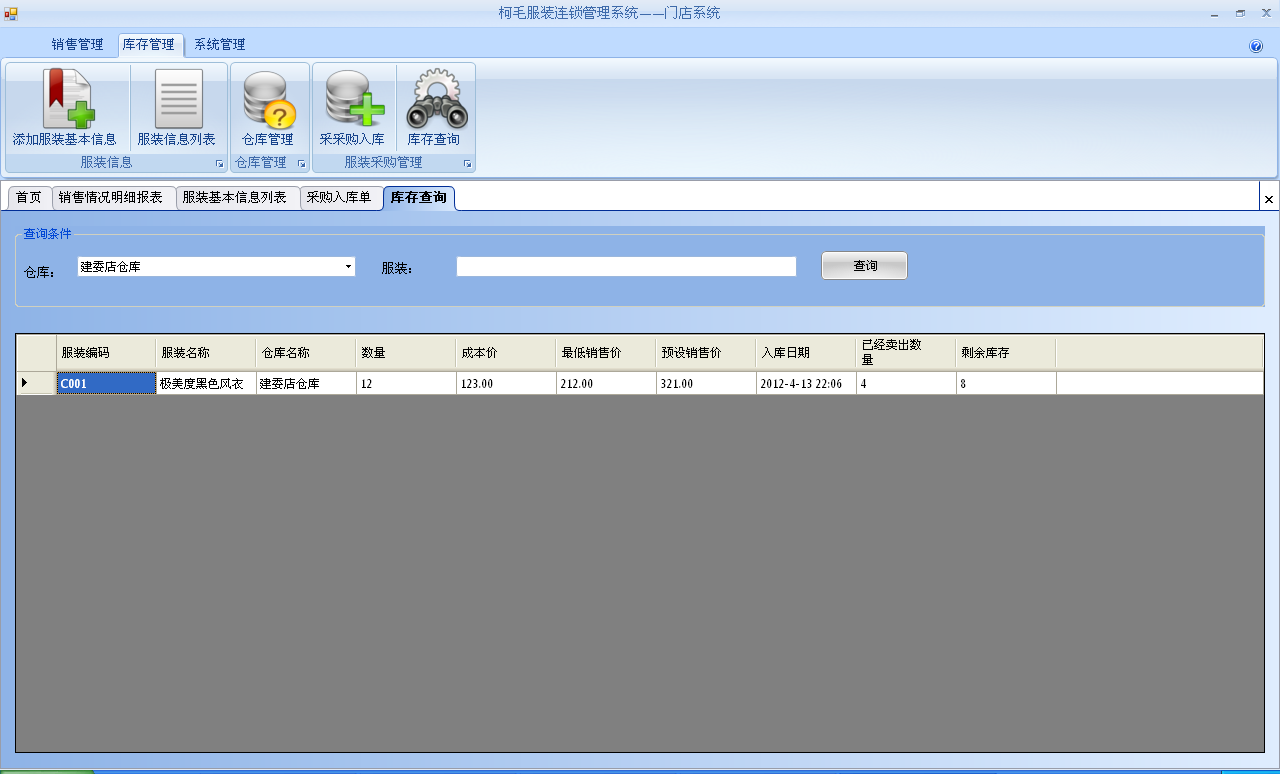Expand the 服装信息 group dialog launcher

(x=219, y=164)
